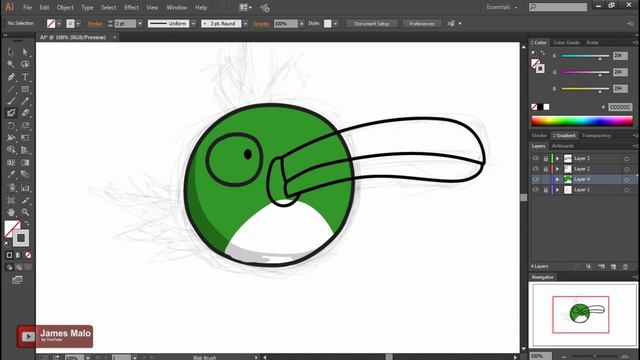640x360 pixels.
Task: Expand Layer 2 disclosure triangle
Action: point(558,169)
